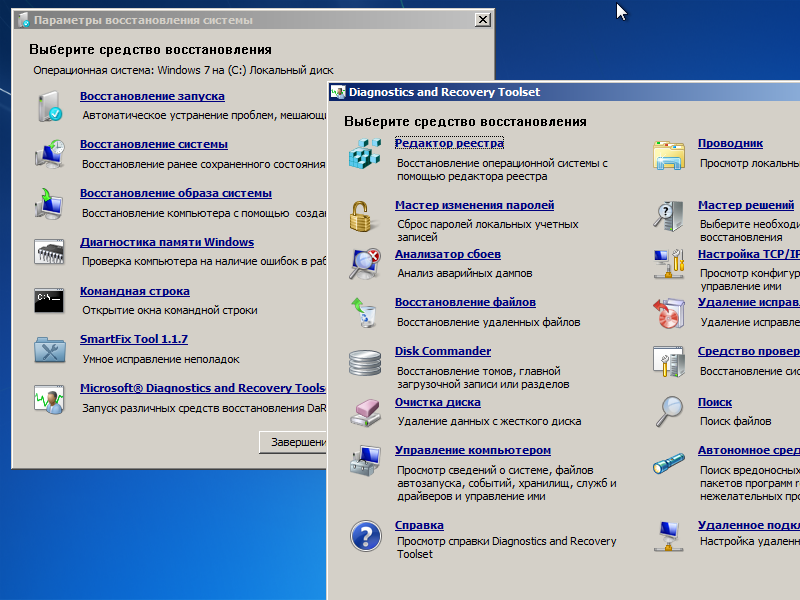Open Проводник link
This screenshot has height=600, width=800.
pos(730,143)
